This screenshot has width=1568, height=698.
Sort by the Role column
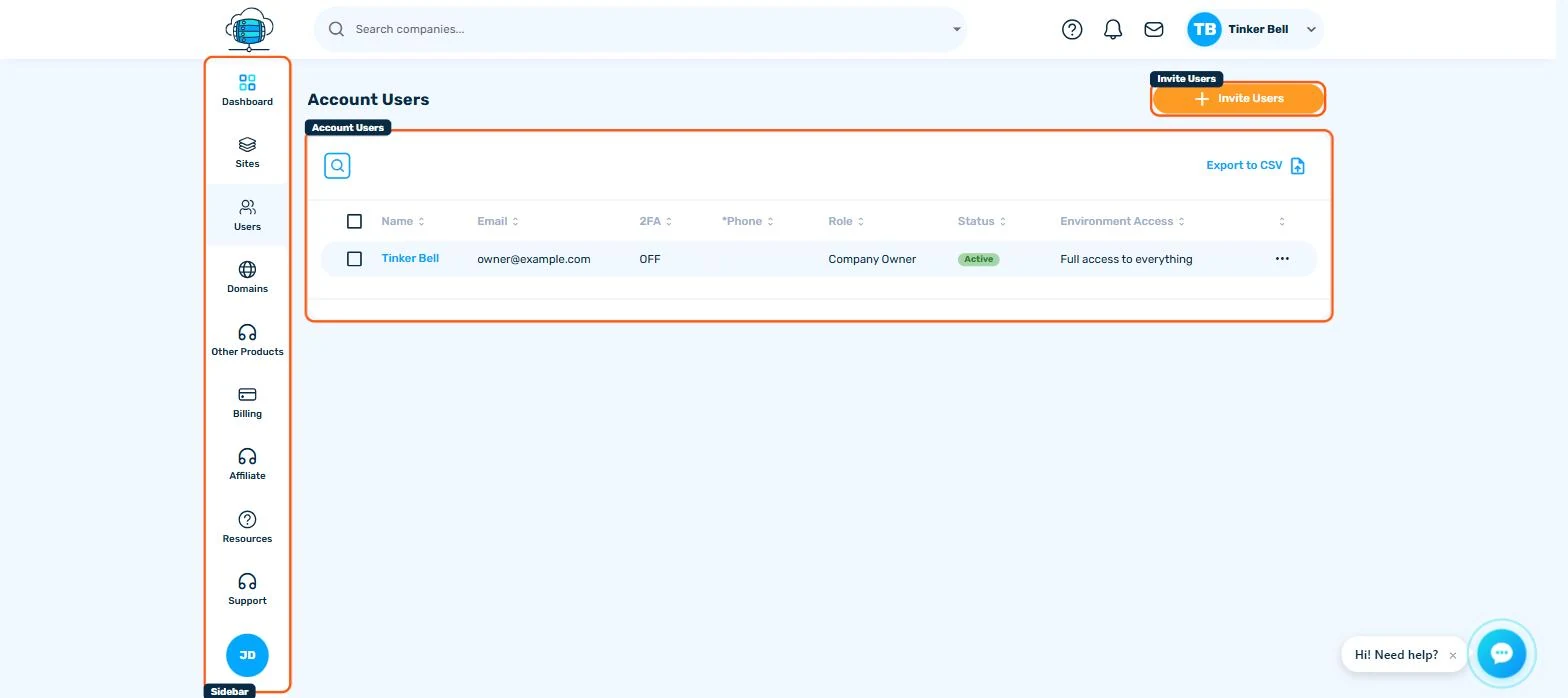point(846,221)
